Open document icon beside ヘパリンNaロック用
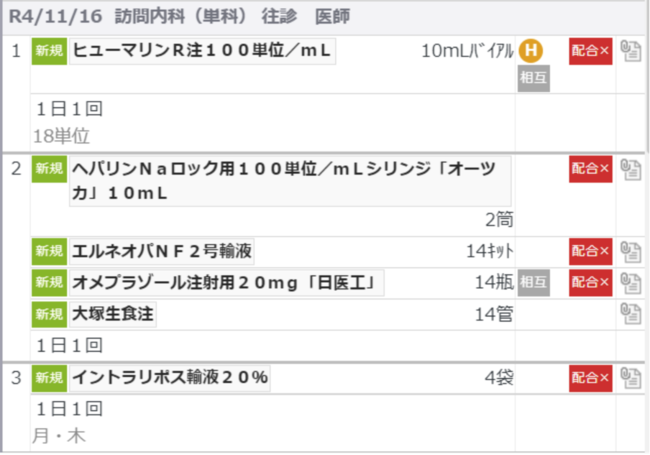 631,169
